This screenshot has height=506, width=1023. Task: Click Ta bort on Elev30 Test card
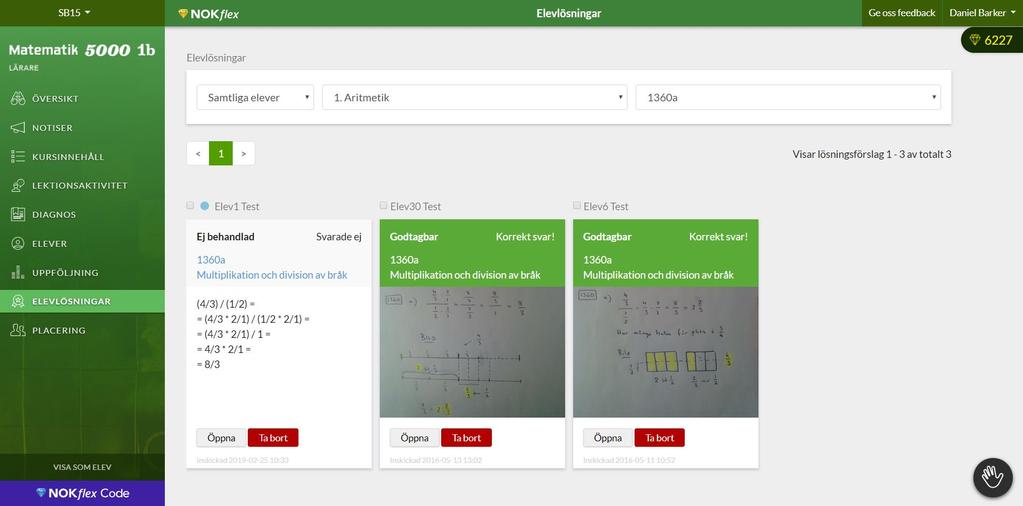(466, 438)
